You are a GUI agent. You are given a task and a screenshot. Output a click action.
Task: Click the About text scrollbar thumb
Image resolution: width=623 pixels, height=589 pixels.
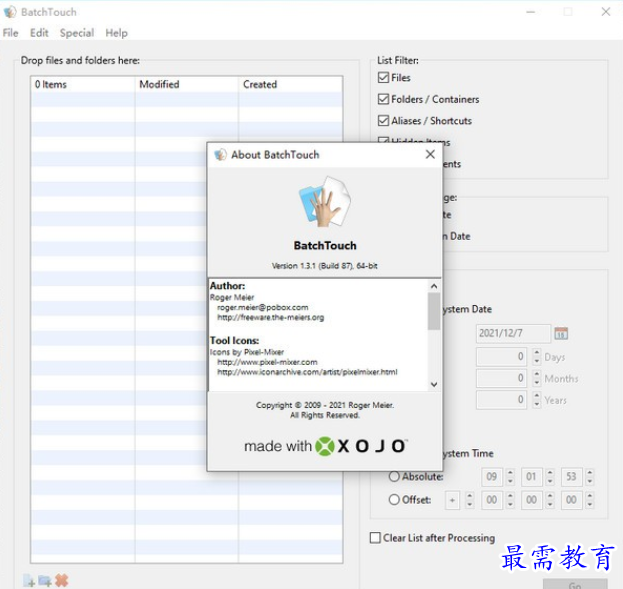(434, 311)
